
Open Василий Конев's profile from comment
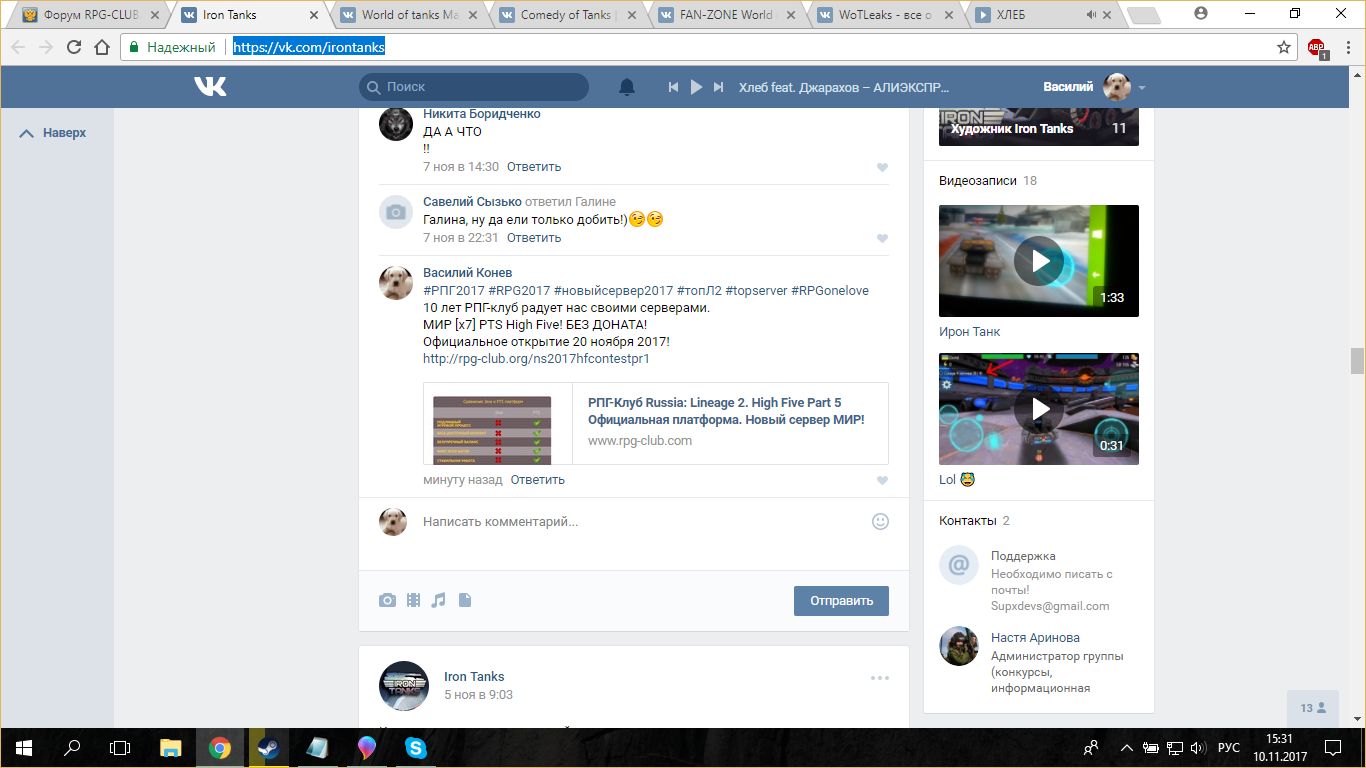tap(467, 272)
